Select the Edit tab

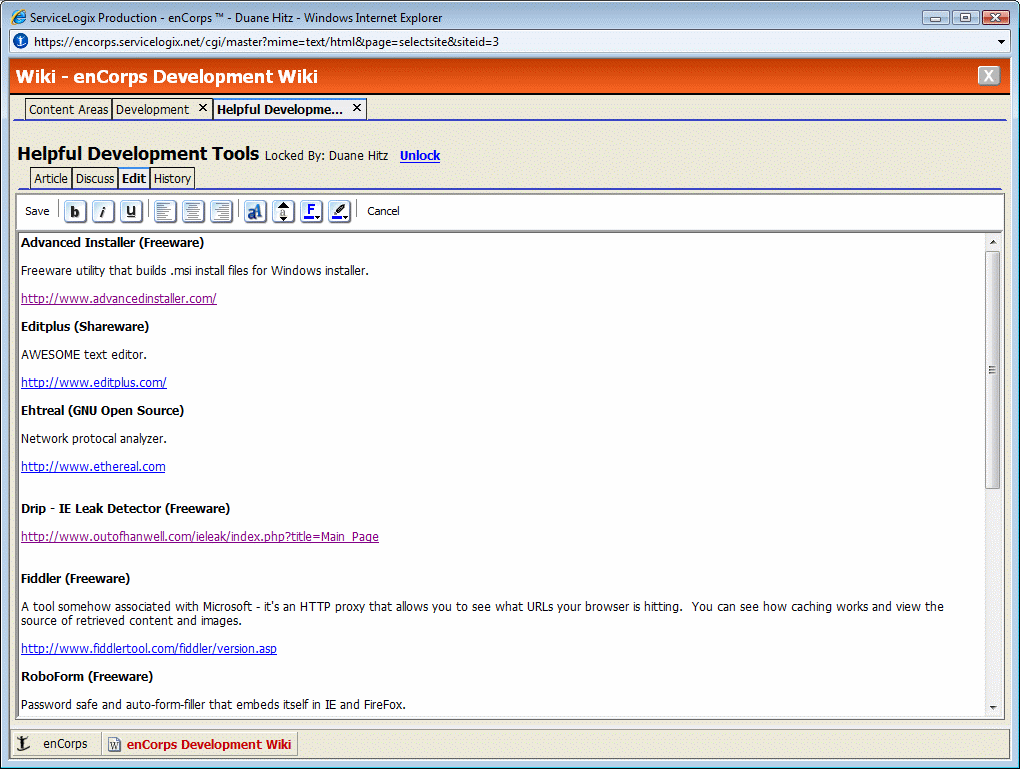[x=134, y=178]
